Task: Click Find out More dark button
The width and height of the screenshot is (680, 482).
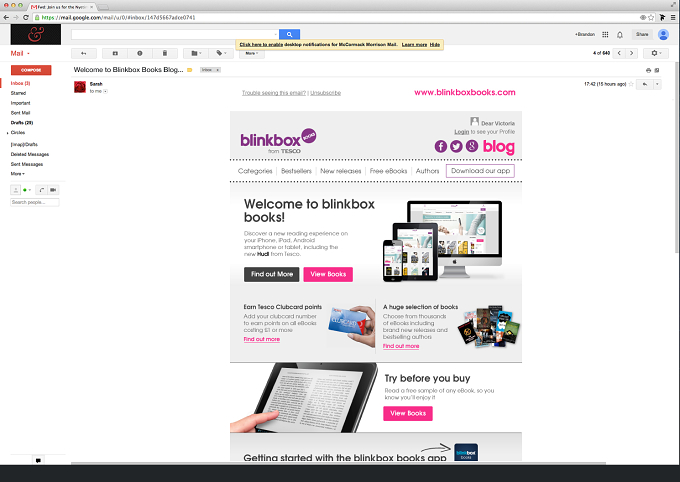Action: click(x=271, y=274)
